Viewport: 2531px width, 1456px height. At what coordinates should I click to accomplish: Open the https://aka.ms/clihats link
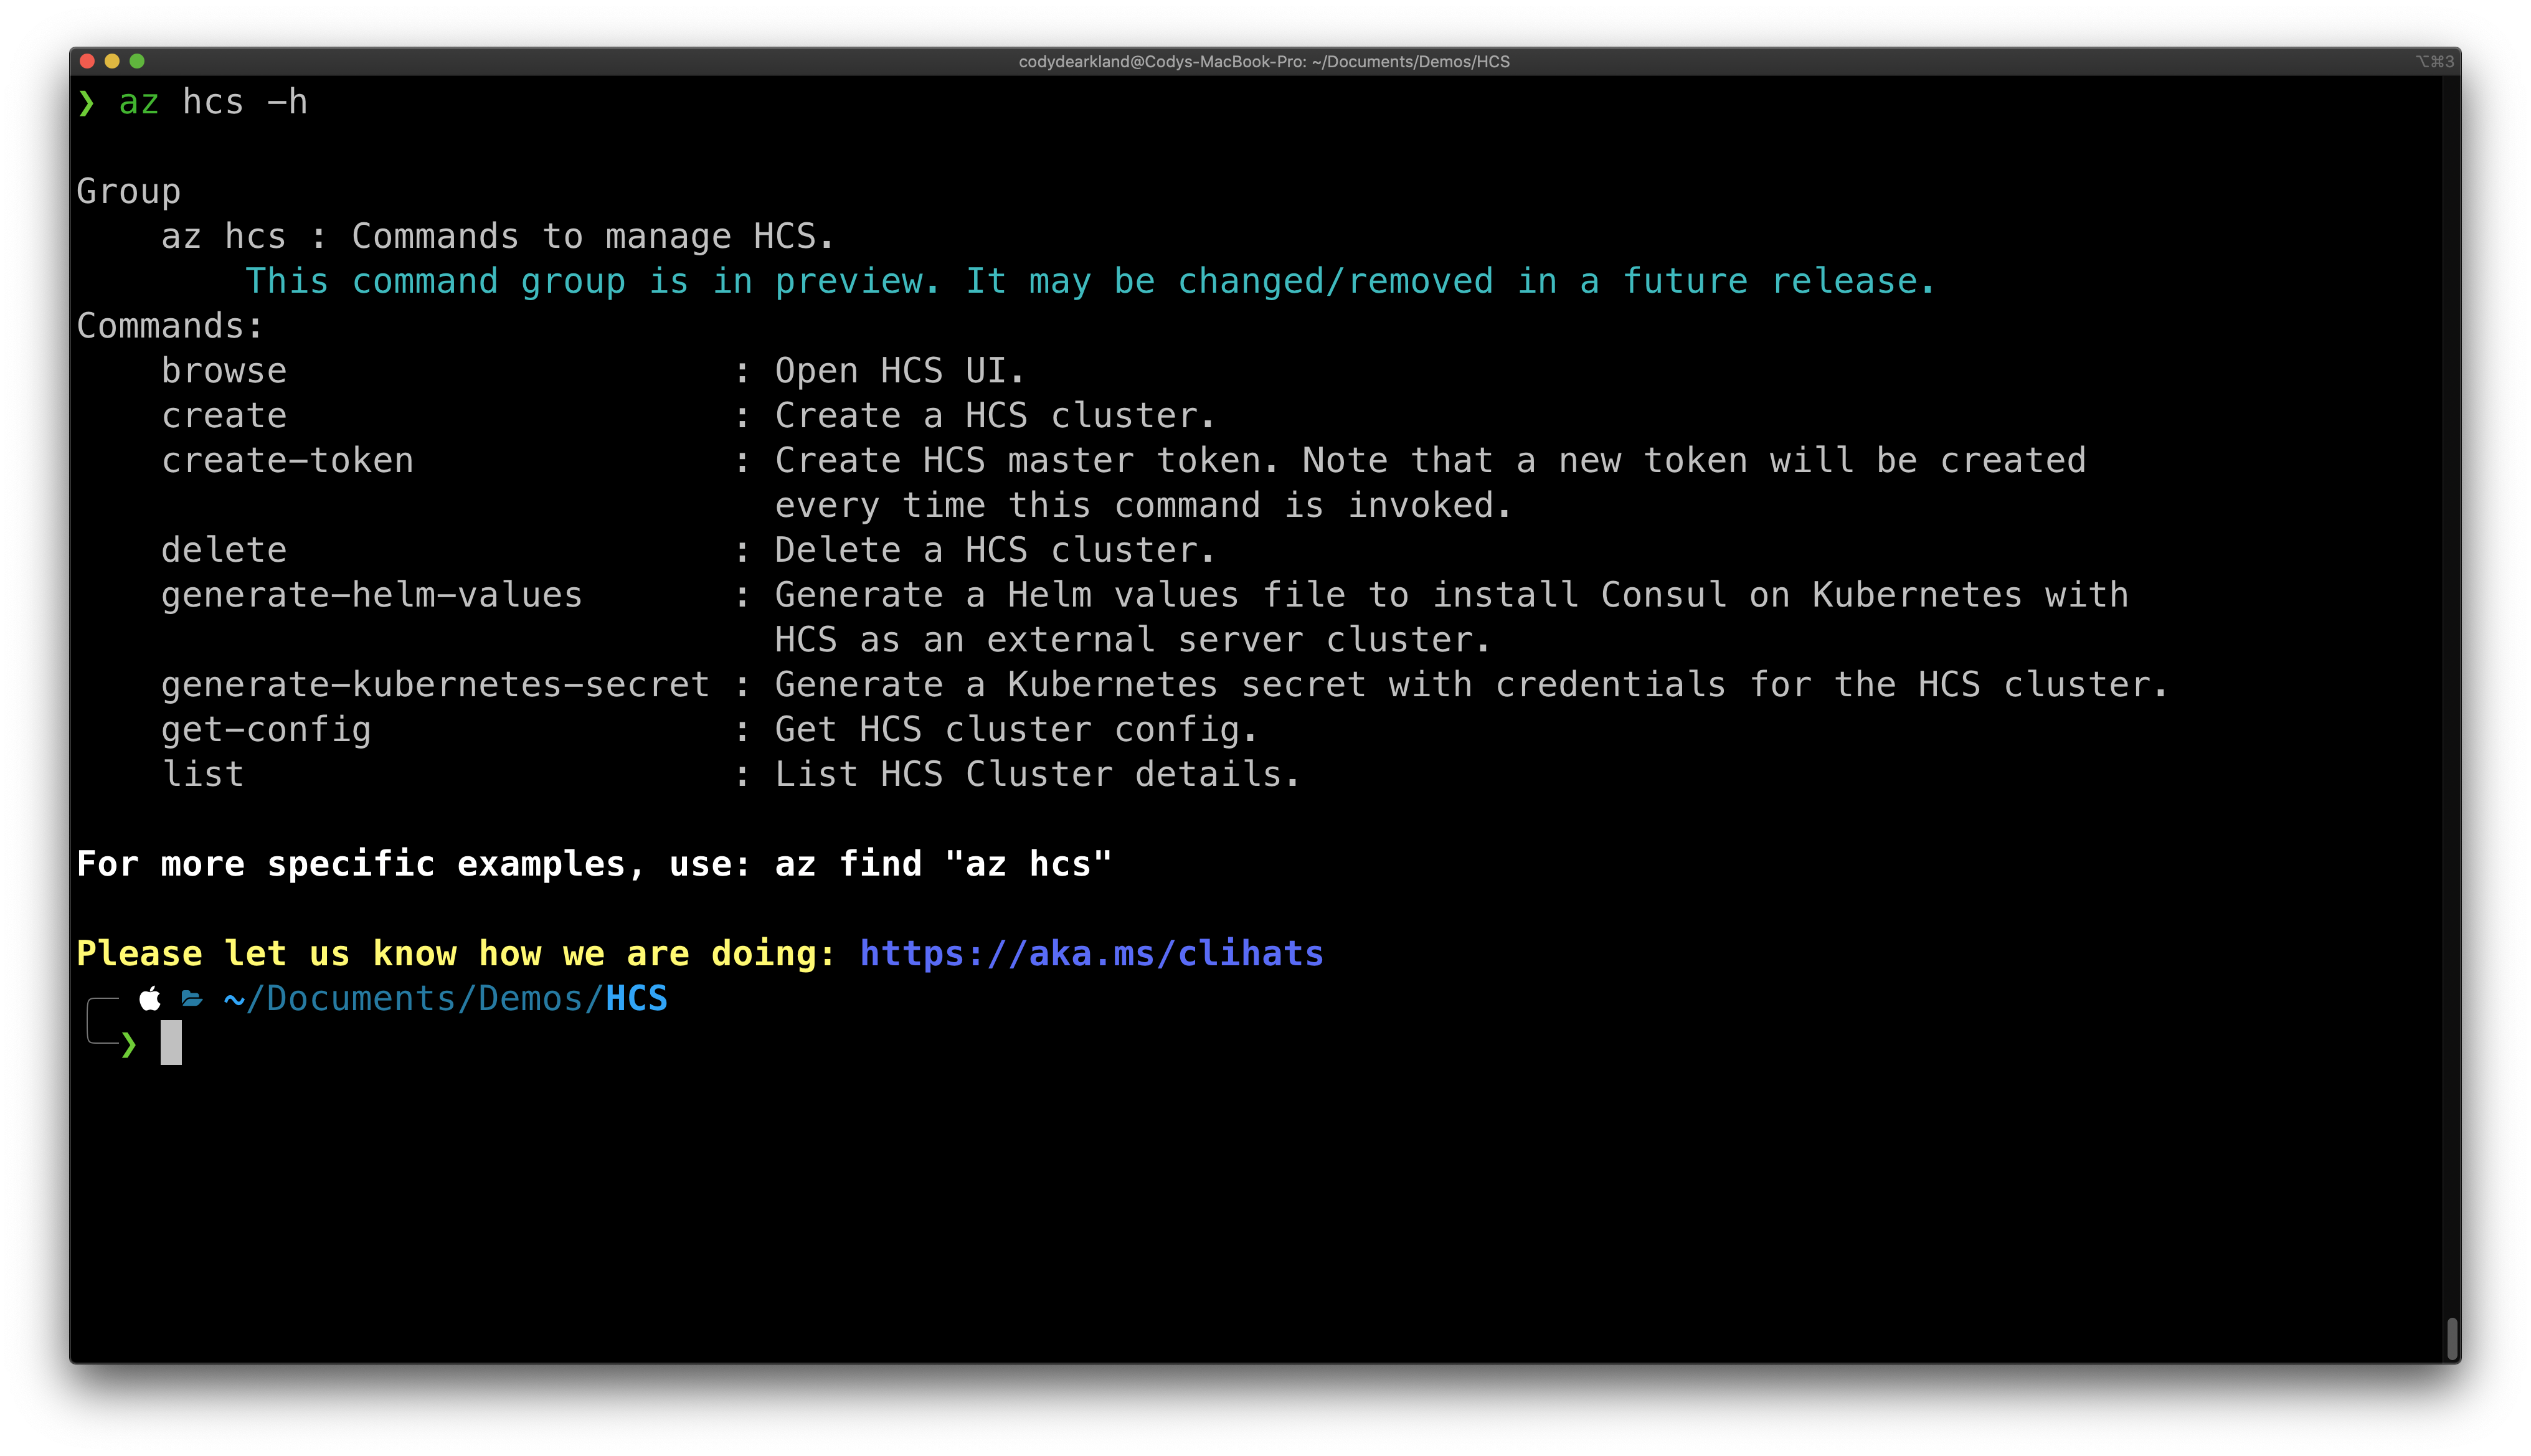(x=1091, y=953)
